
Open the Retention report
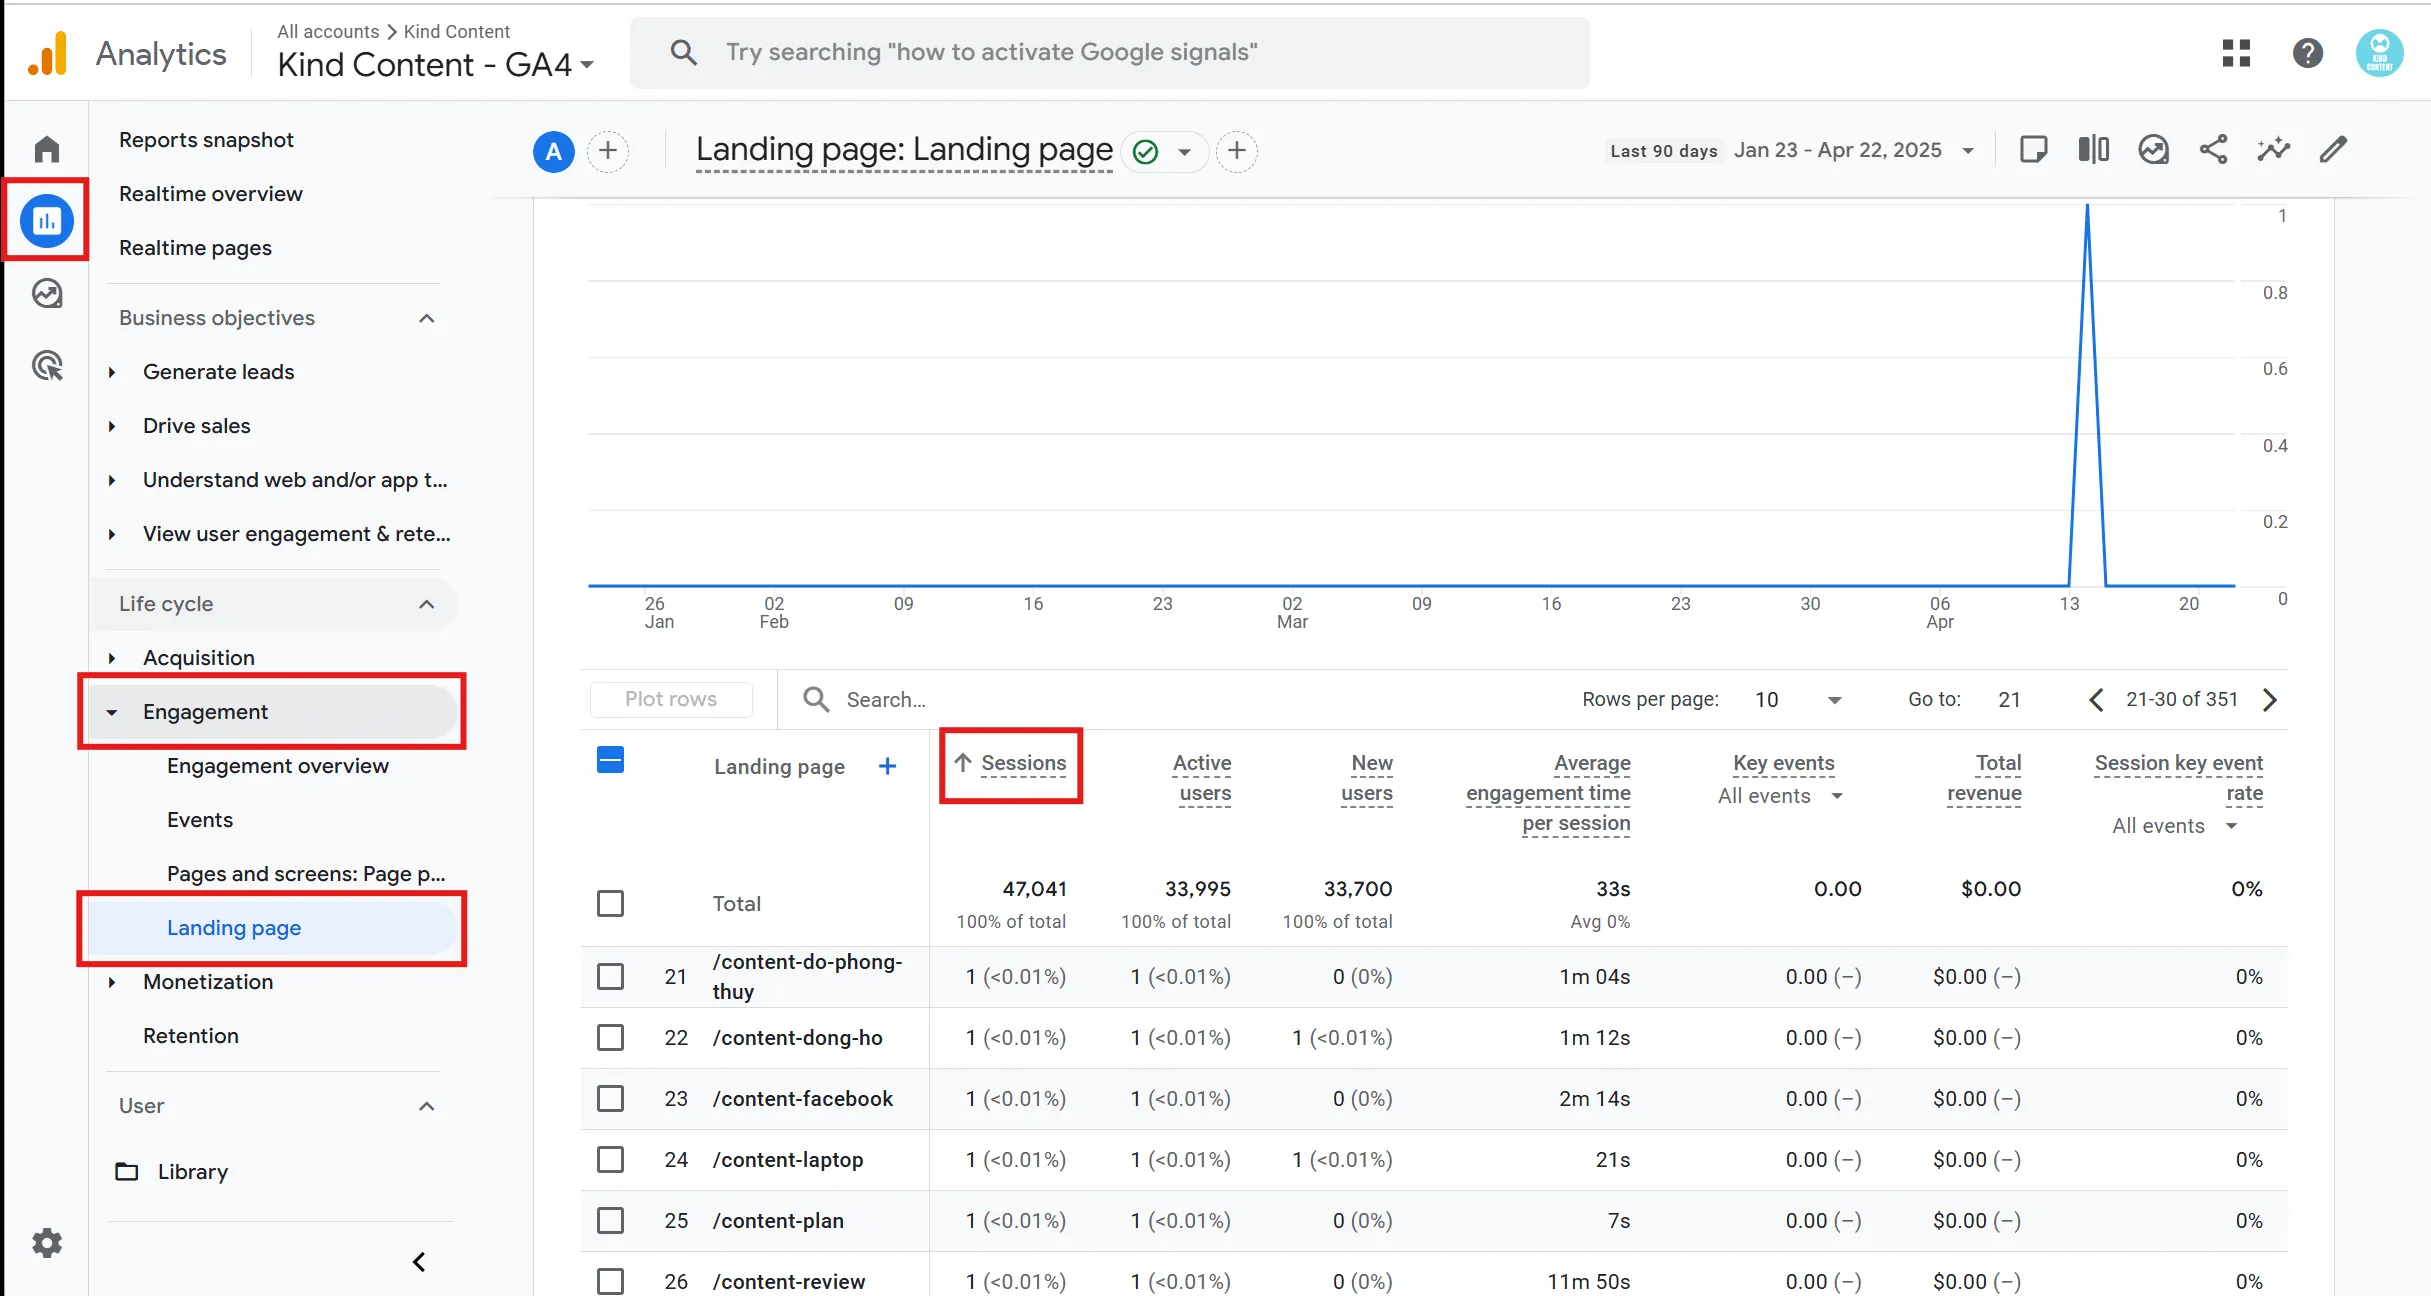pos(190,1036)
